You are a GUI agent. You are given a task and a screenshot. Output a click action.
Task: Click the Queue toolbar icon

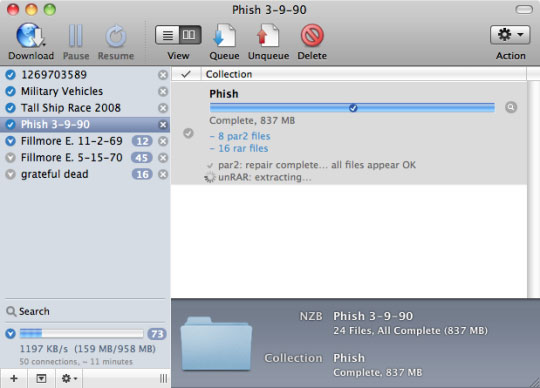pos(224,35)
